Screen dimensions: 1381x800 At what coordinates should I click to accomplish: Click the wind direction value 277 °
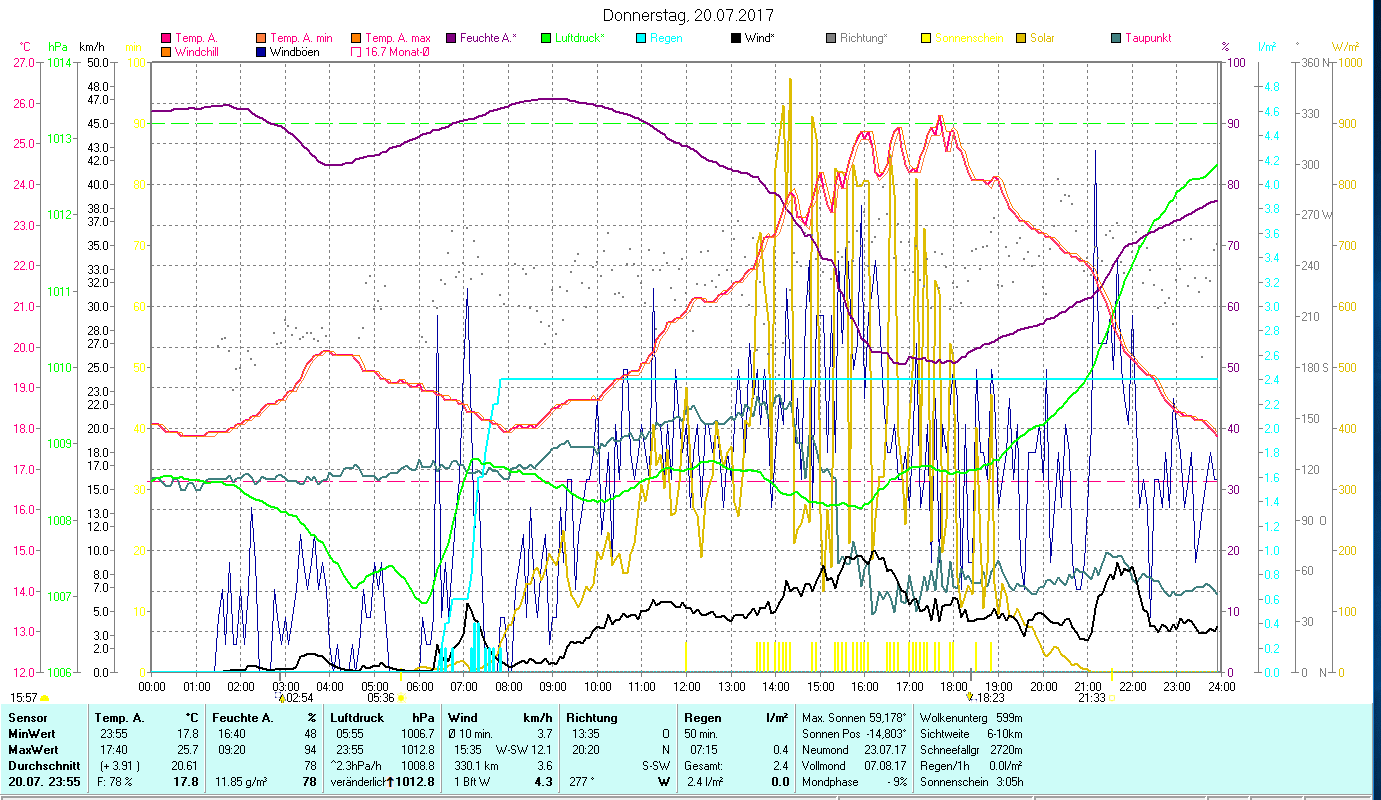[x=581, y=782]
